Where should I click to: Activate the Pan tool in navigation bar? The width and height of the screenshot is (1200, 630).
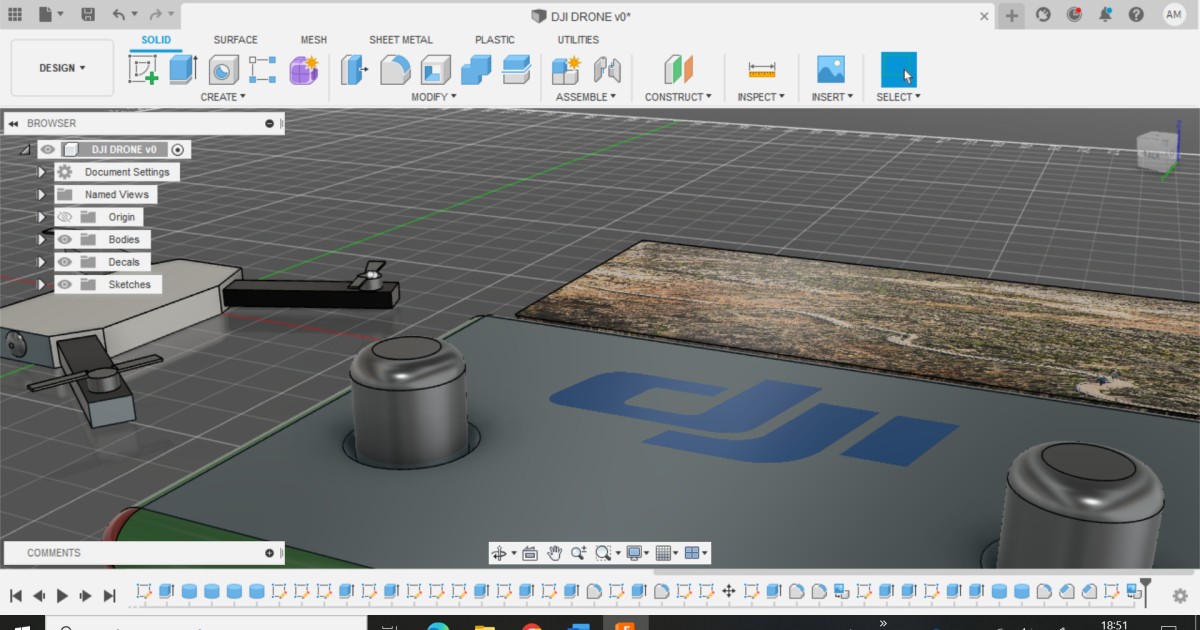(555, 553)
